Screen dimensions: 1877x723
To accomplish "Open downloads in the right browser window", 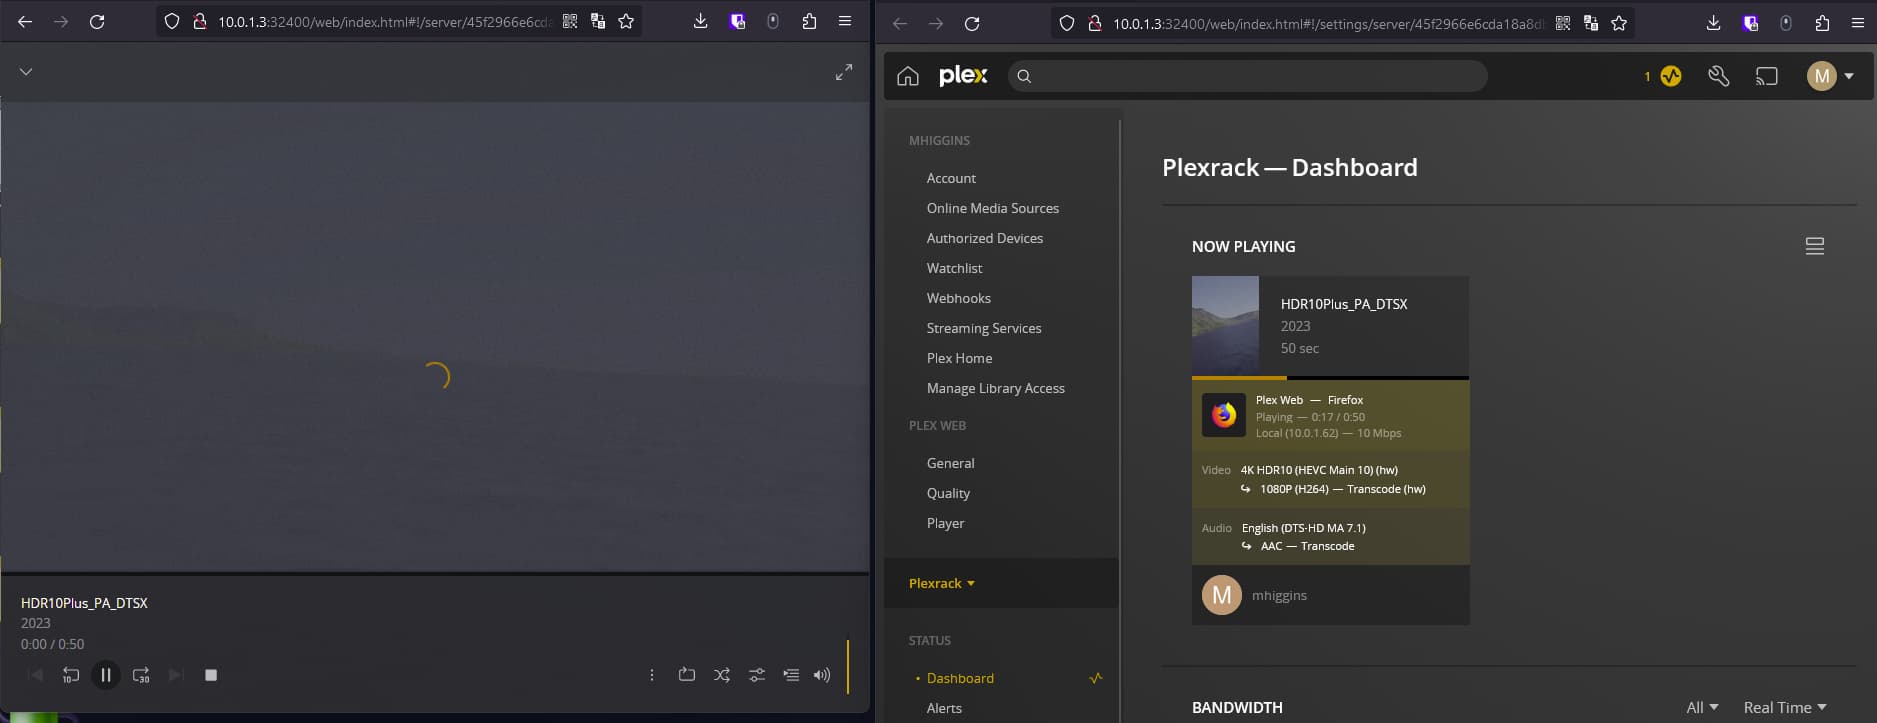I will 1713,23.
